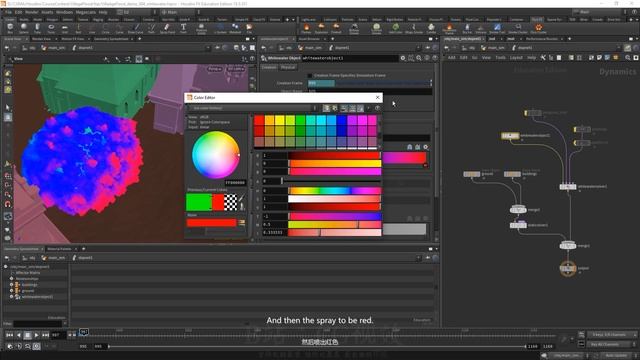Click the red channel slider in Color Editor
The height and width of the screenshot is (360, 640).
point(334,156)
